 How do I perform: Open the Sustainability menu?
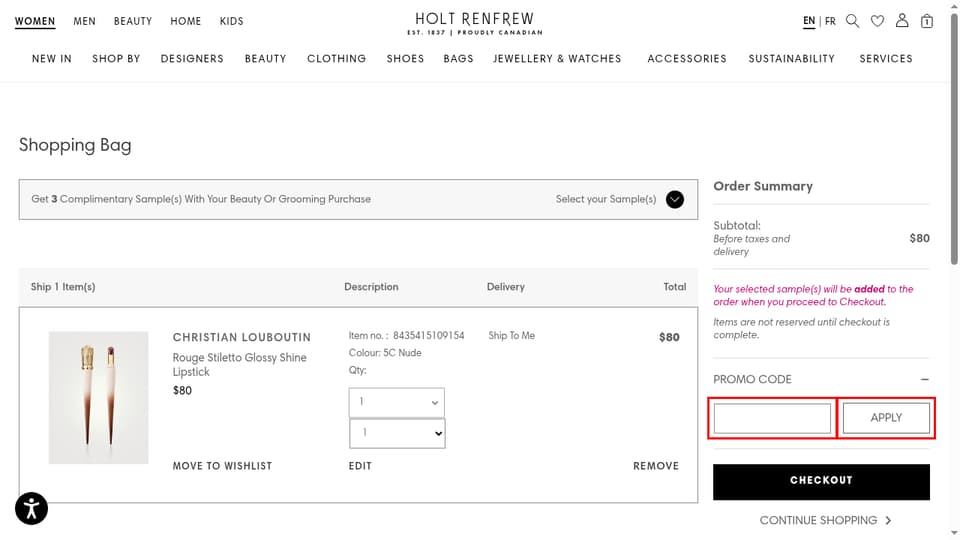[x=792, y=59]
